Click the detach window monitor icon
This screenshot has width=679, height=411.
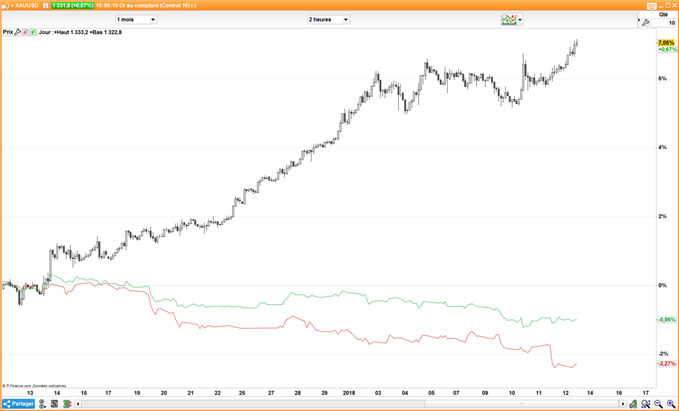(652, 6)
